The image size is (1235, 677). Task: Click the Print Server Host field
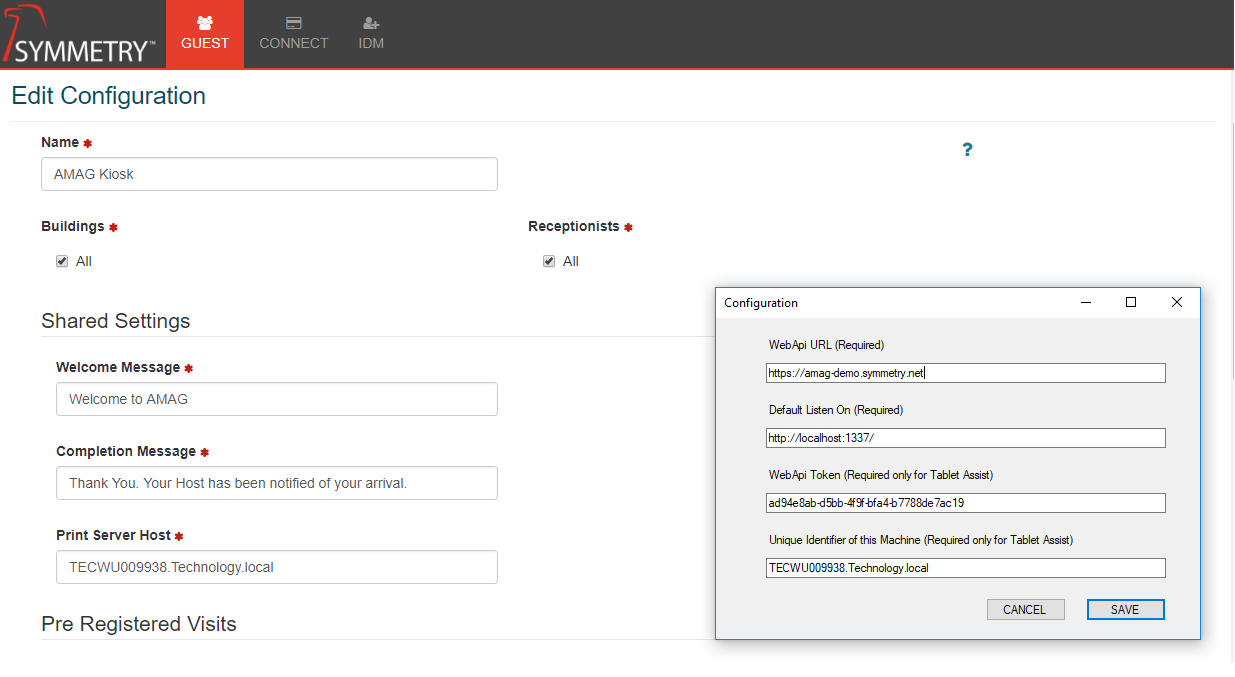coord(277,567)
